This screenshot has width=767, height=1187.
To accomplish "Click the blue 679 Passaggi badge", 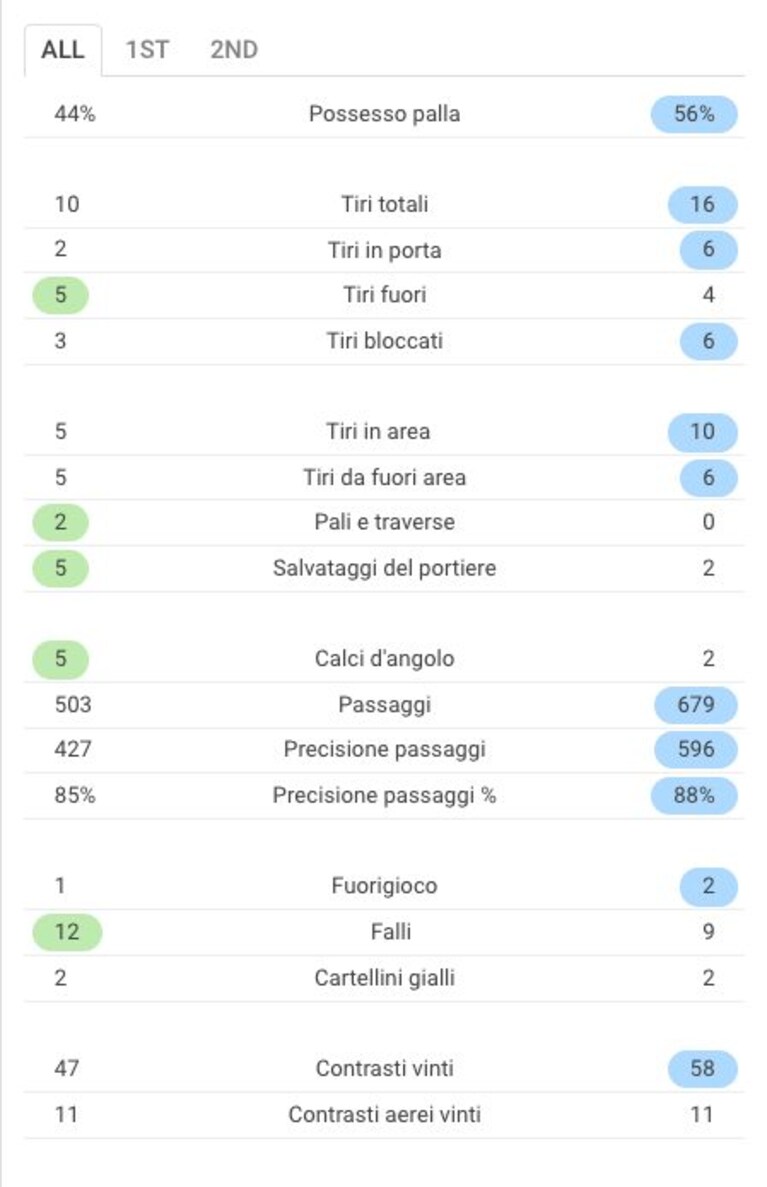I will [696, 705].
